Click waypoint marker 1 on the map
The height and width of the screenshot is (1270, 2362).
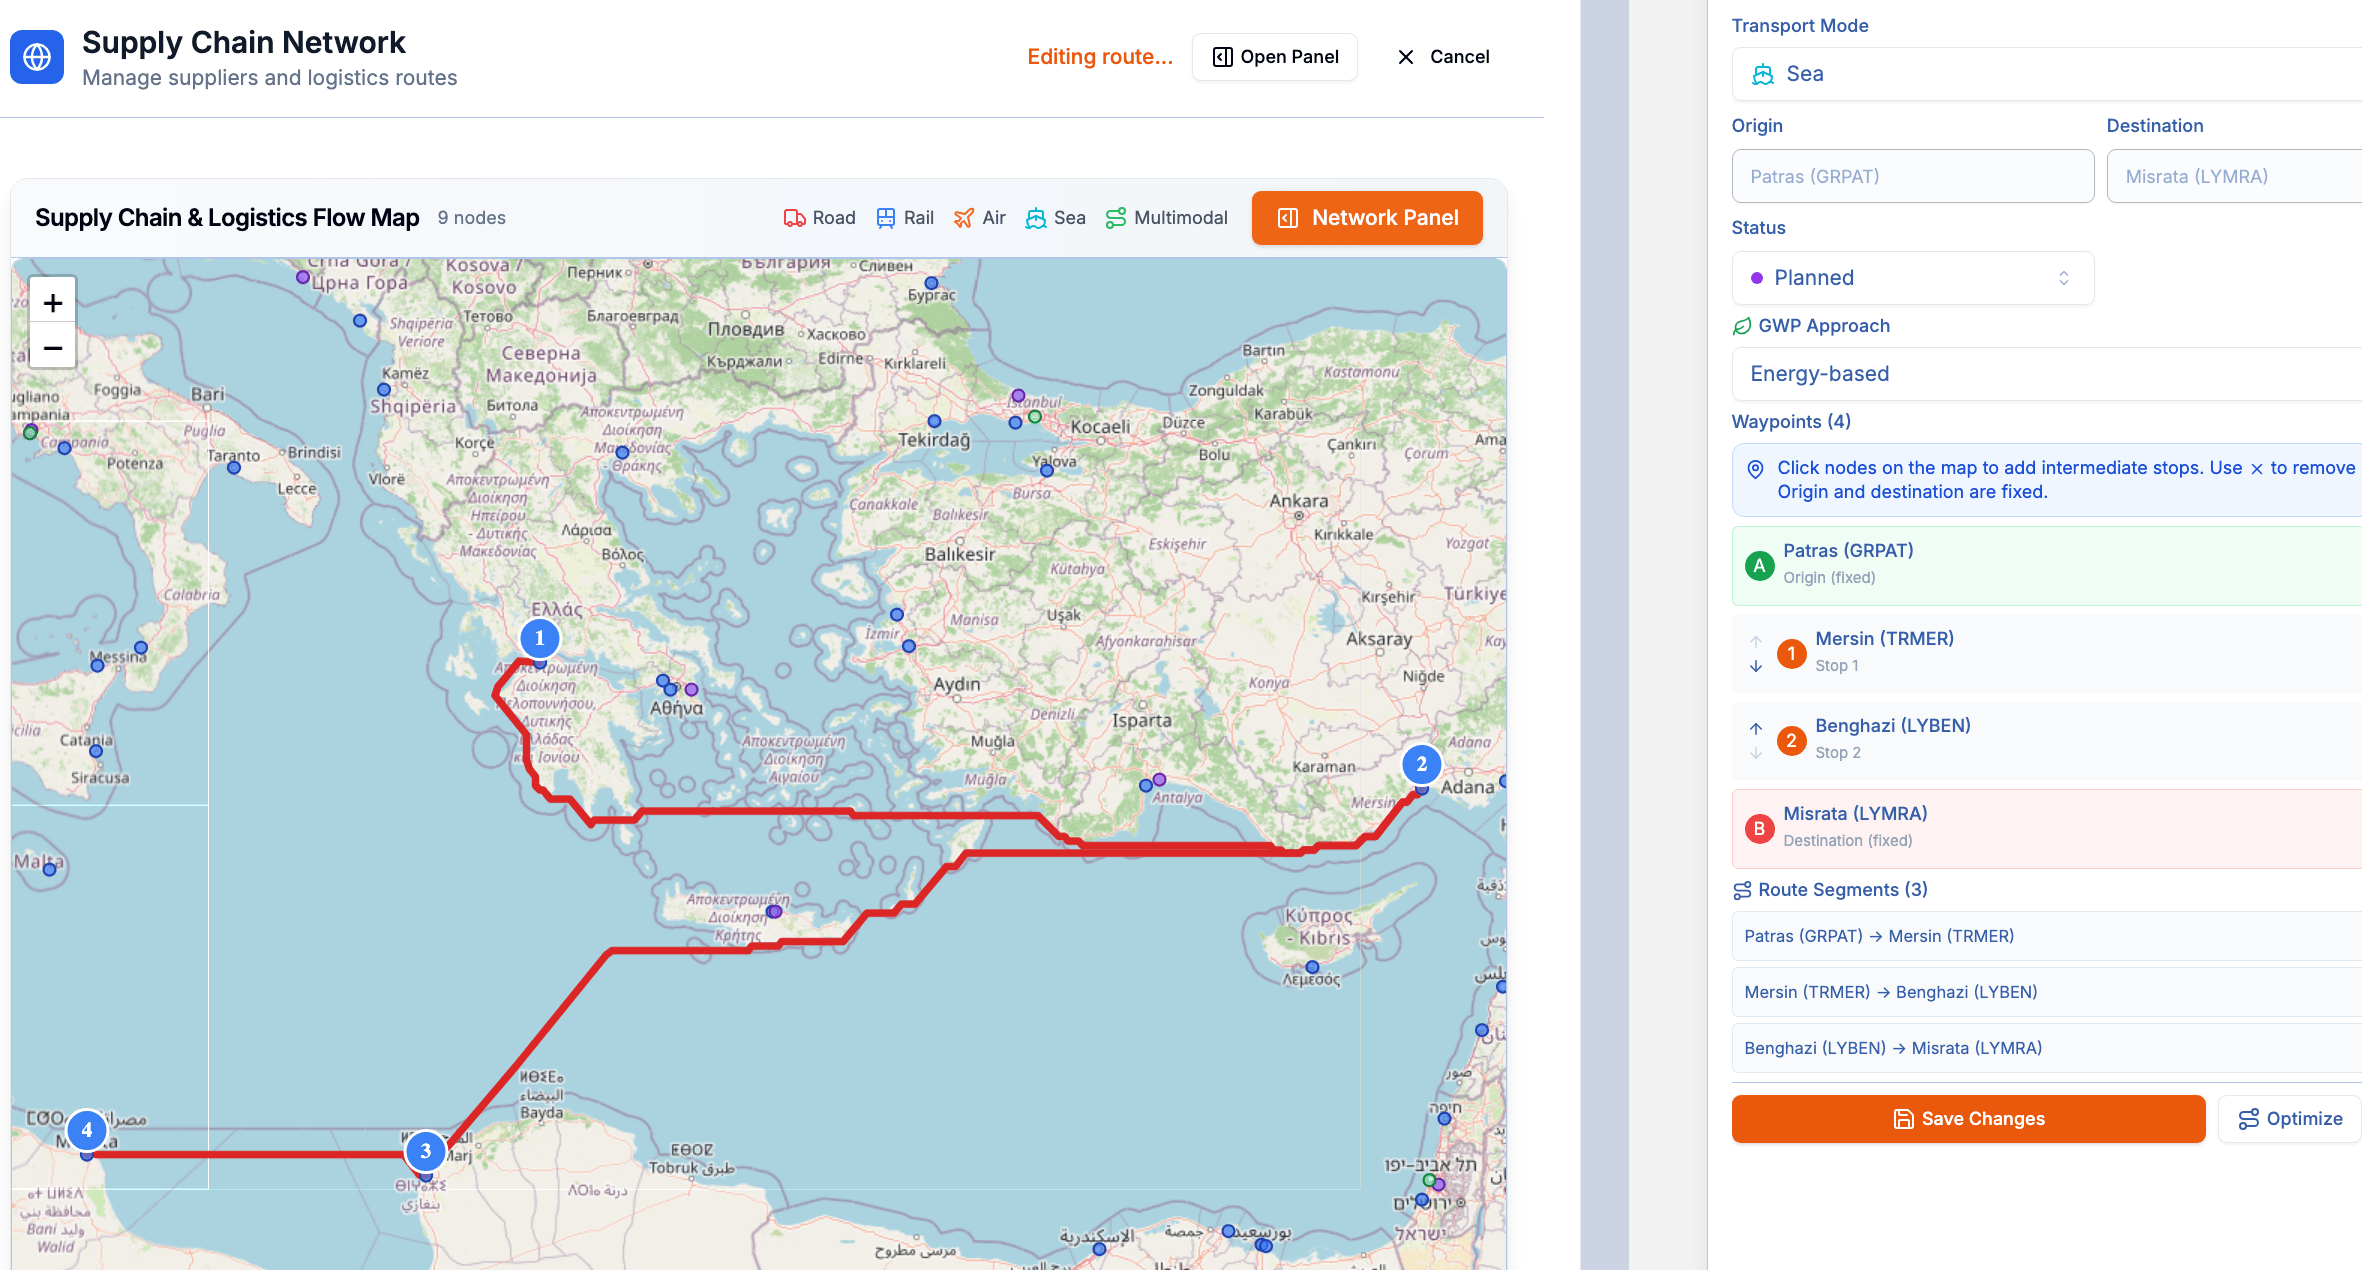pos(540,638)
